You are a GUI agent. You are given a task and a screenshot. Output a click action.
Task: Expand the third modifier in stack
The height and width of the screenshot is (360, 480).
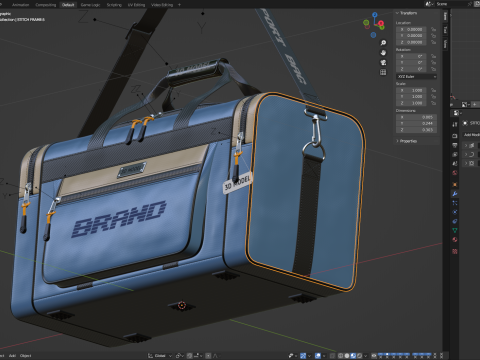tap(466, 163)
